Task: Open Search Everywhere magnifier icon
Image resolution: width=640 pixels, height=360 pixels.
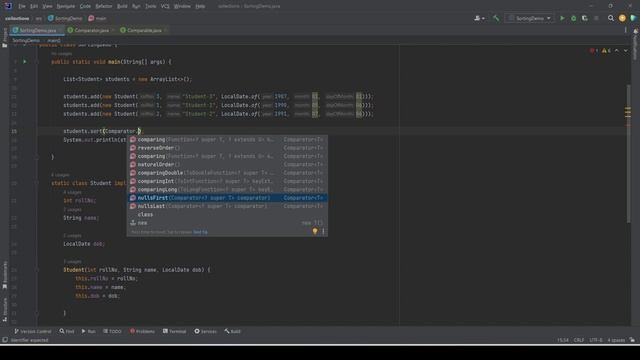Action: 611,18
